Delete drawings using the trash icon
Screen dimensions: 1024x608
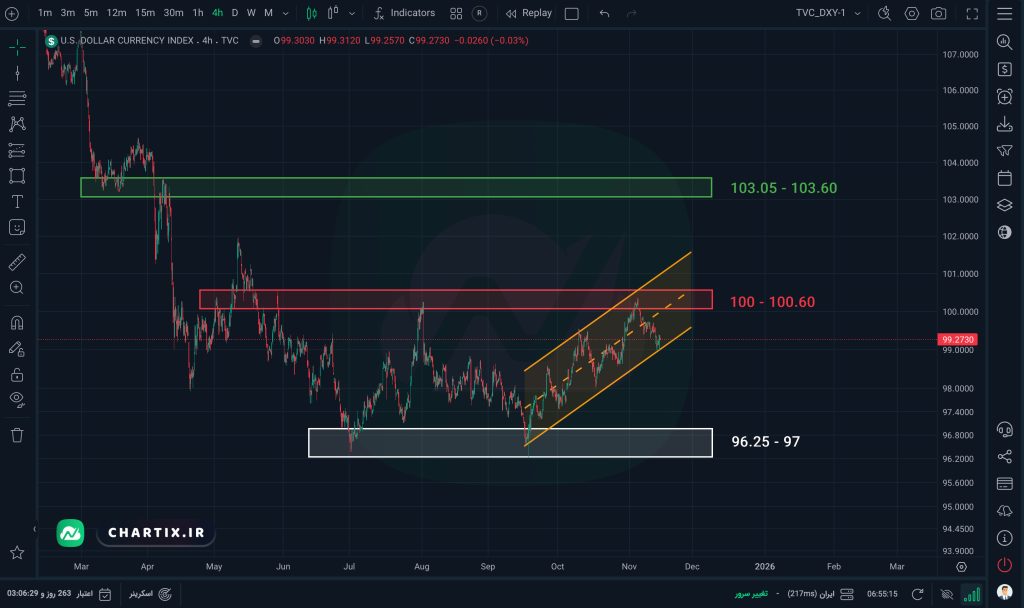pyautogui.click(x=17, y=435)
